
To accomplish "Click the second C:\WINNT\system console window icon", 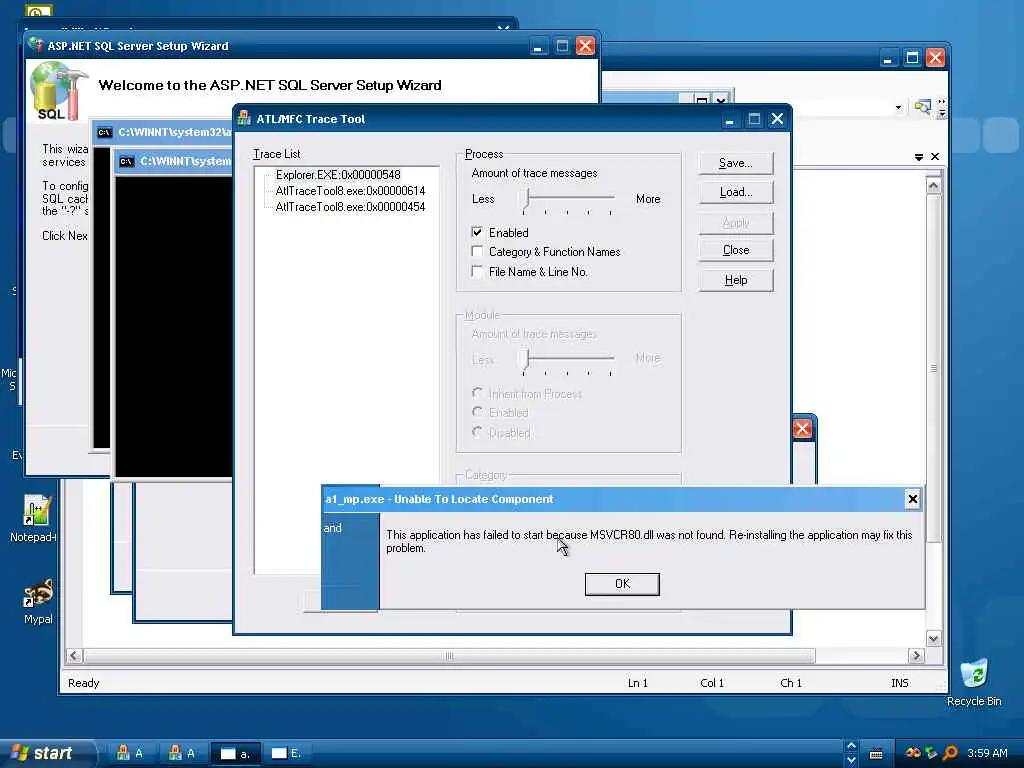I will pyautogui.click(x=127, y=161).
